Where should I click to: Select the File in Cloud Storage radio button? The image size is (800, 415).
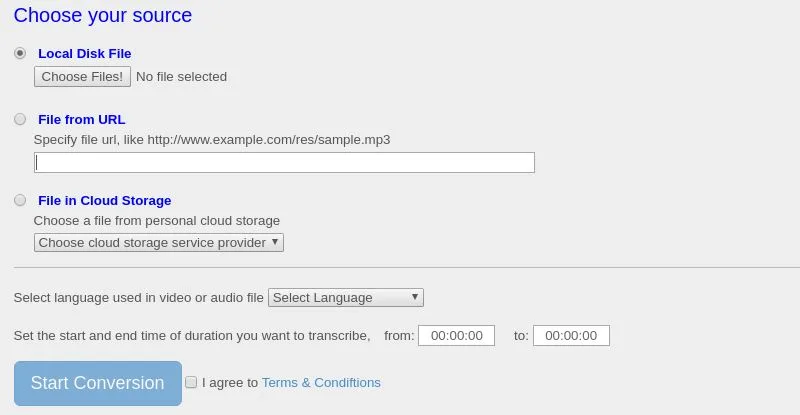pos(20,200)
